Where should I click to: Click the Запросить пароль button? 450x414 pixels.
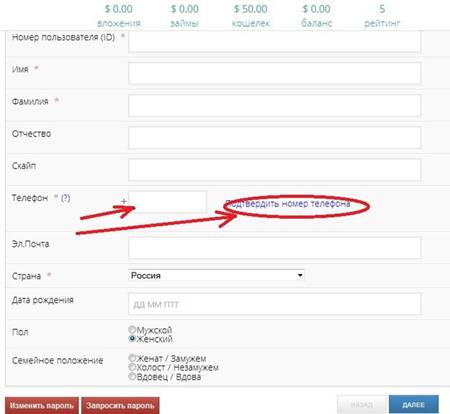click(120, 405)
